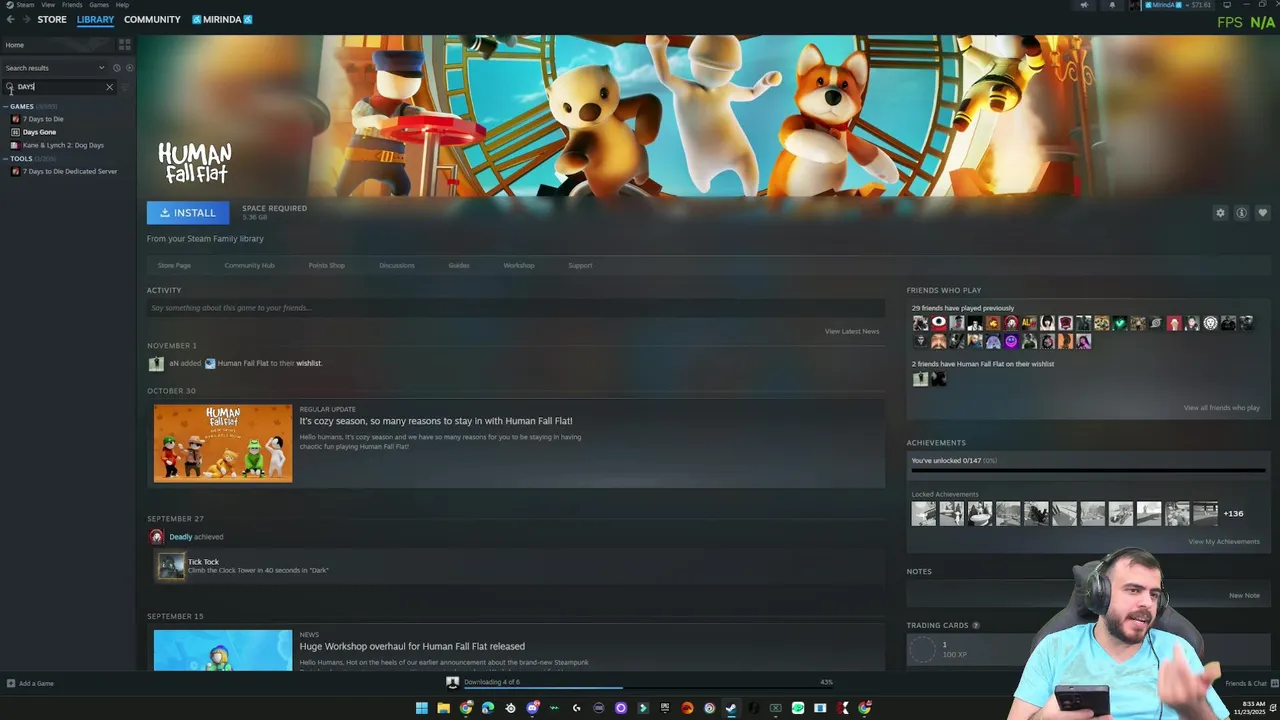Select Days Gone in results
Image resolution: width=1280 pixels, height=720 pixels.
pyautogui.click(x=39, y=132)
